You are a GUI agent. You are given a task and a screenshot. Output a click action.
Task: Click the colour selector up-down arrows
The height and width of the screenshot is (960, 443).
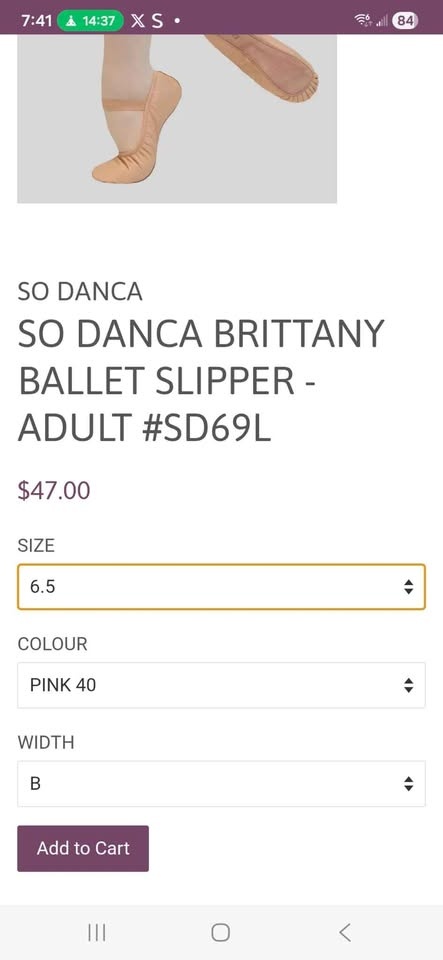(x=408, y=685)
